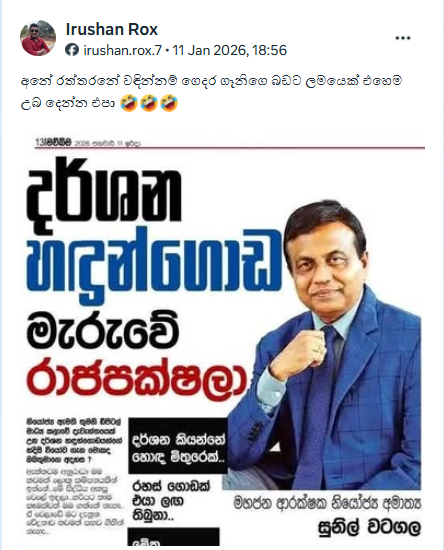This screenshot has height=550, width=444.
Task: Click the black quote box below headline
Action: pyautogui.click(x=177, y=445)
